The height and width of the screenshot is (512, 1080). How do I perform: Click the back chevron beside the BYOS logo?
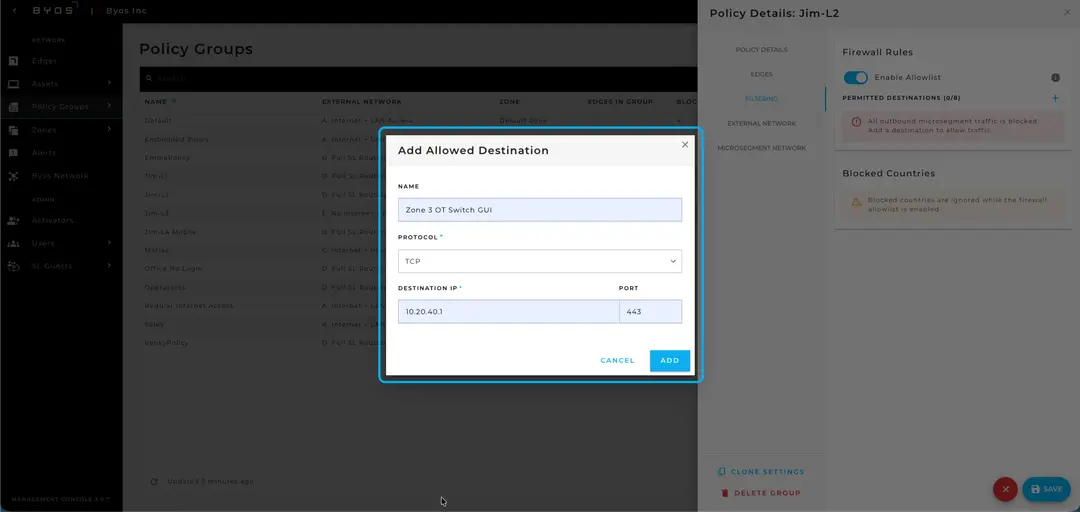[x=14, y=11]
